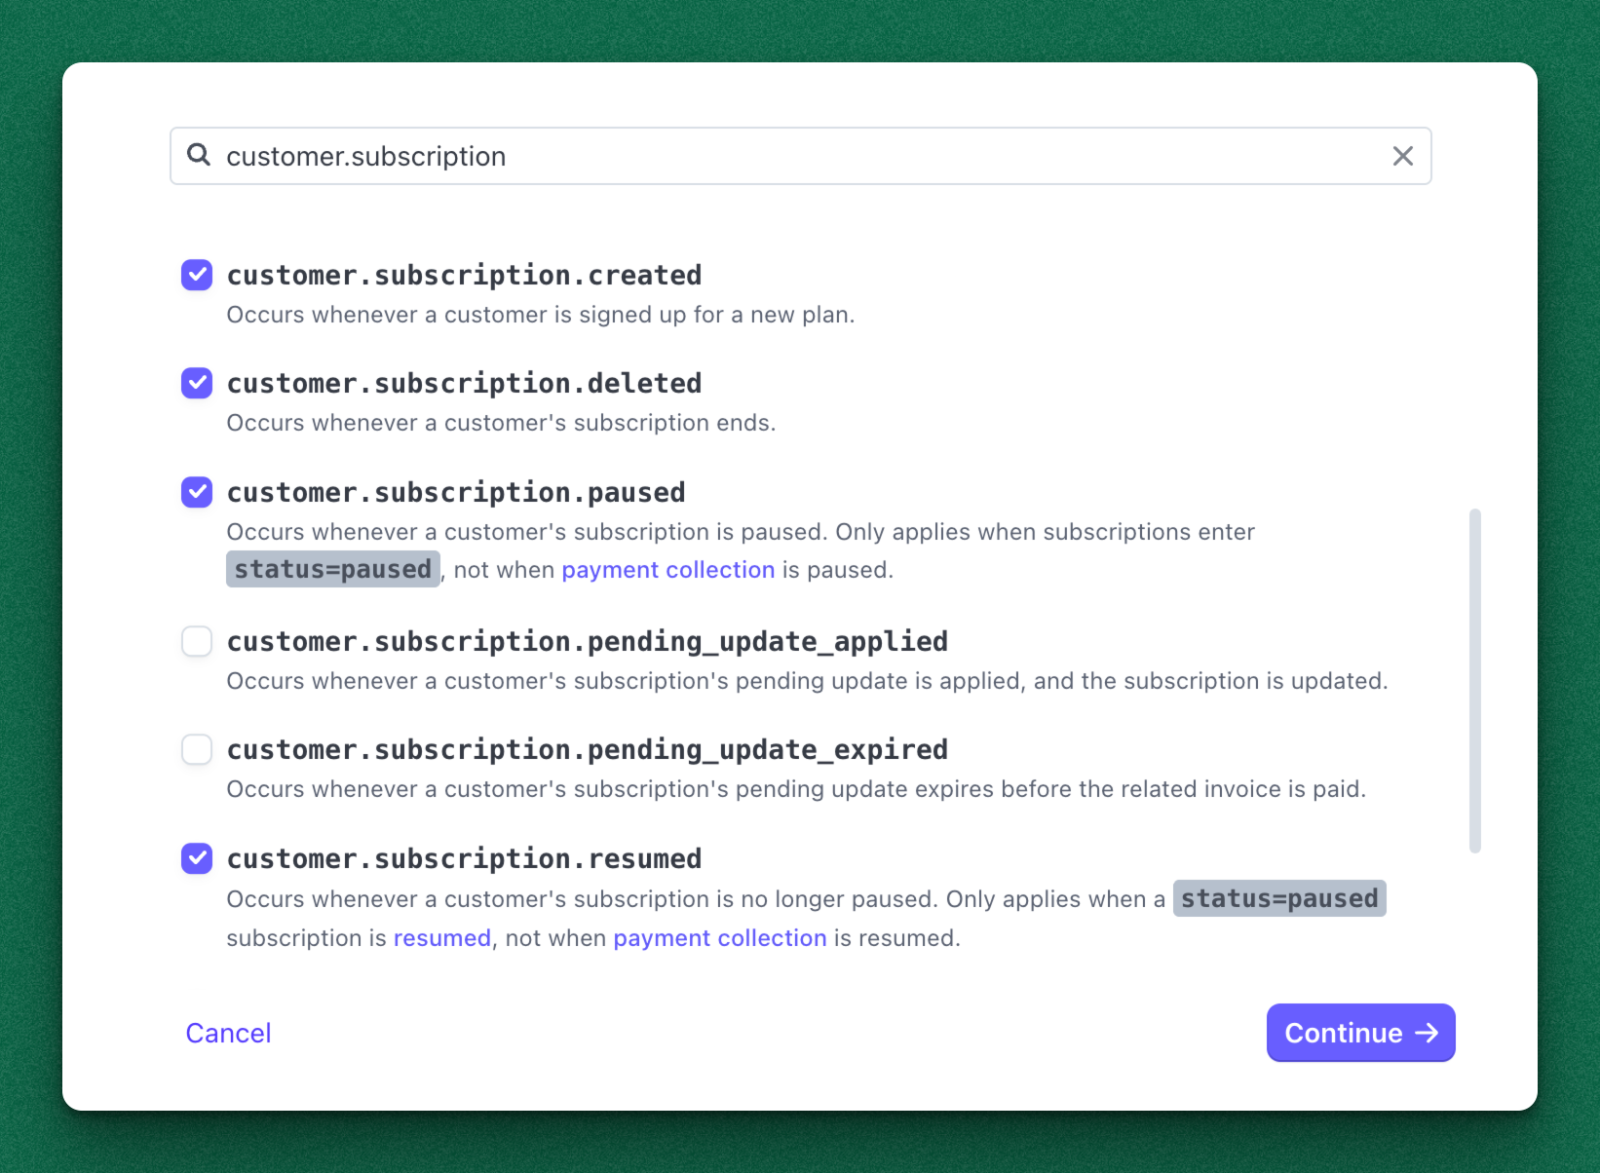
Task: Enable the pending_update_applied event checkbox
Action: (x=197, y=641)
